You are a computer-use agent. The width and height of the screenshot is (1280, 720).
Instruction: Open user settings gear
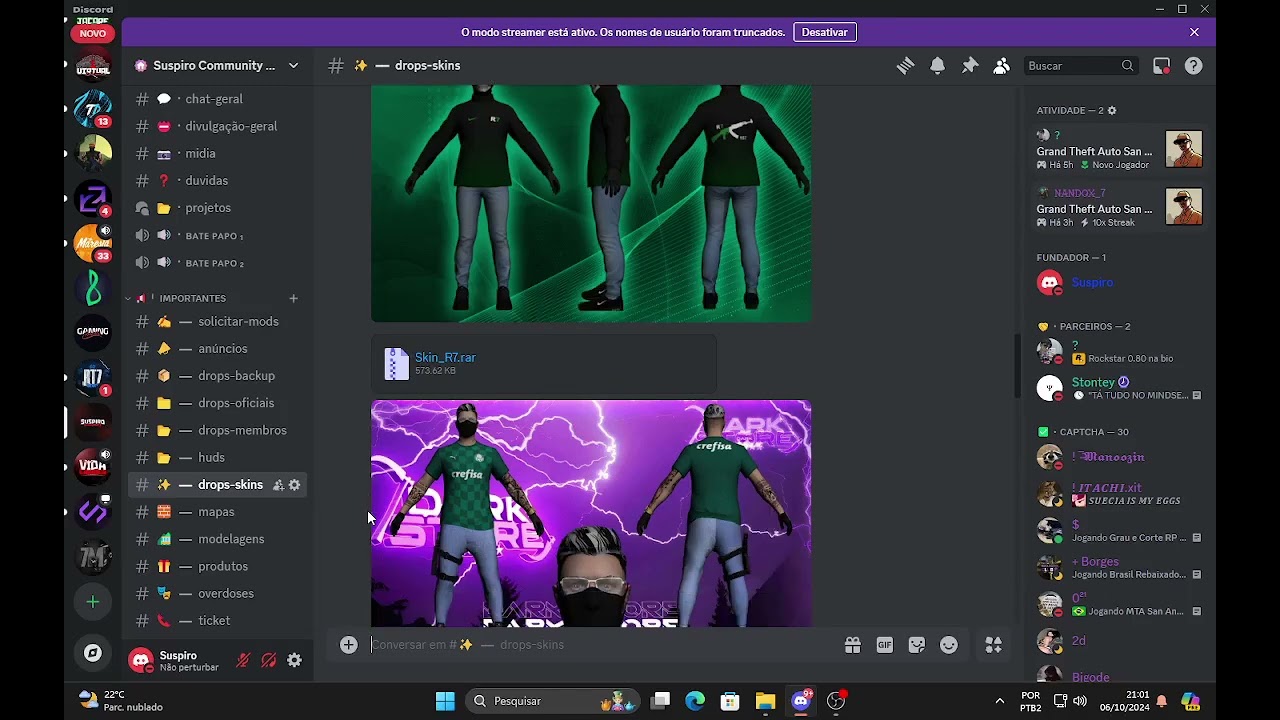point(294,660)
